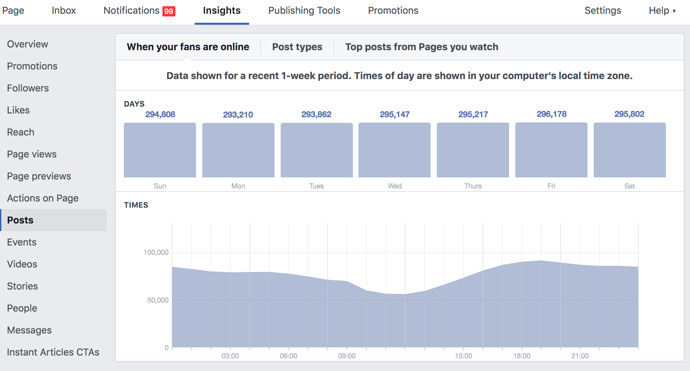This screenshot has width=690, height=371.
Task: Click the 18:00 point on Times chart
Action: coord(521,262)
